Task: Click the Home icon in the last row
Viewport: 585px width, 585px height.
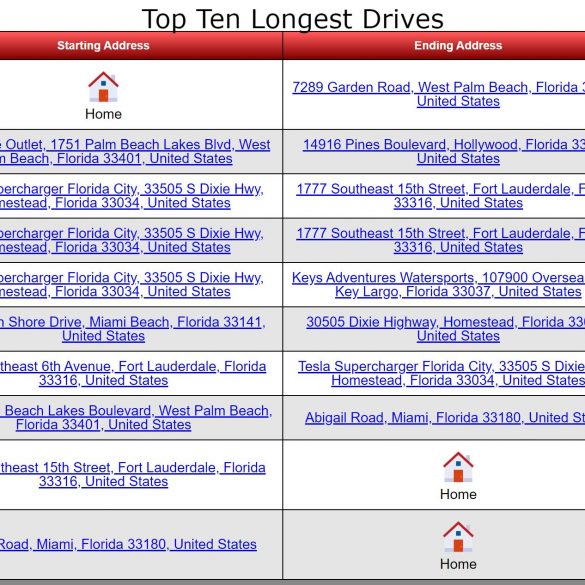Action: (x=458, y=537)
